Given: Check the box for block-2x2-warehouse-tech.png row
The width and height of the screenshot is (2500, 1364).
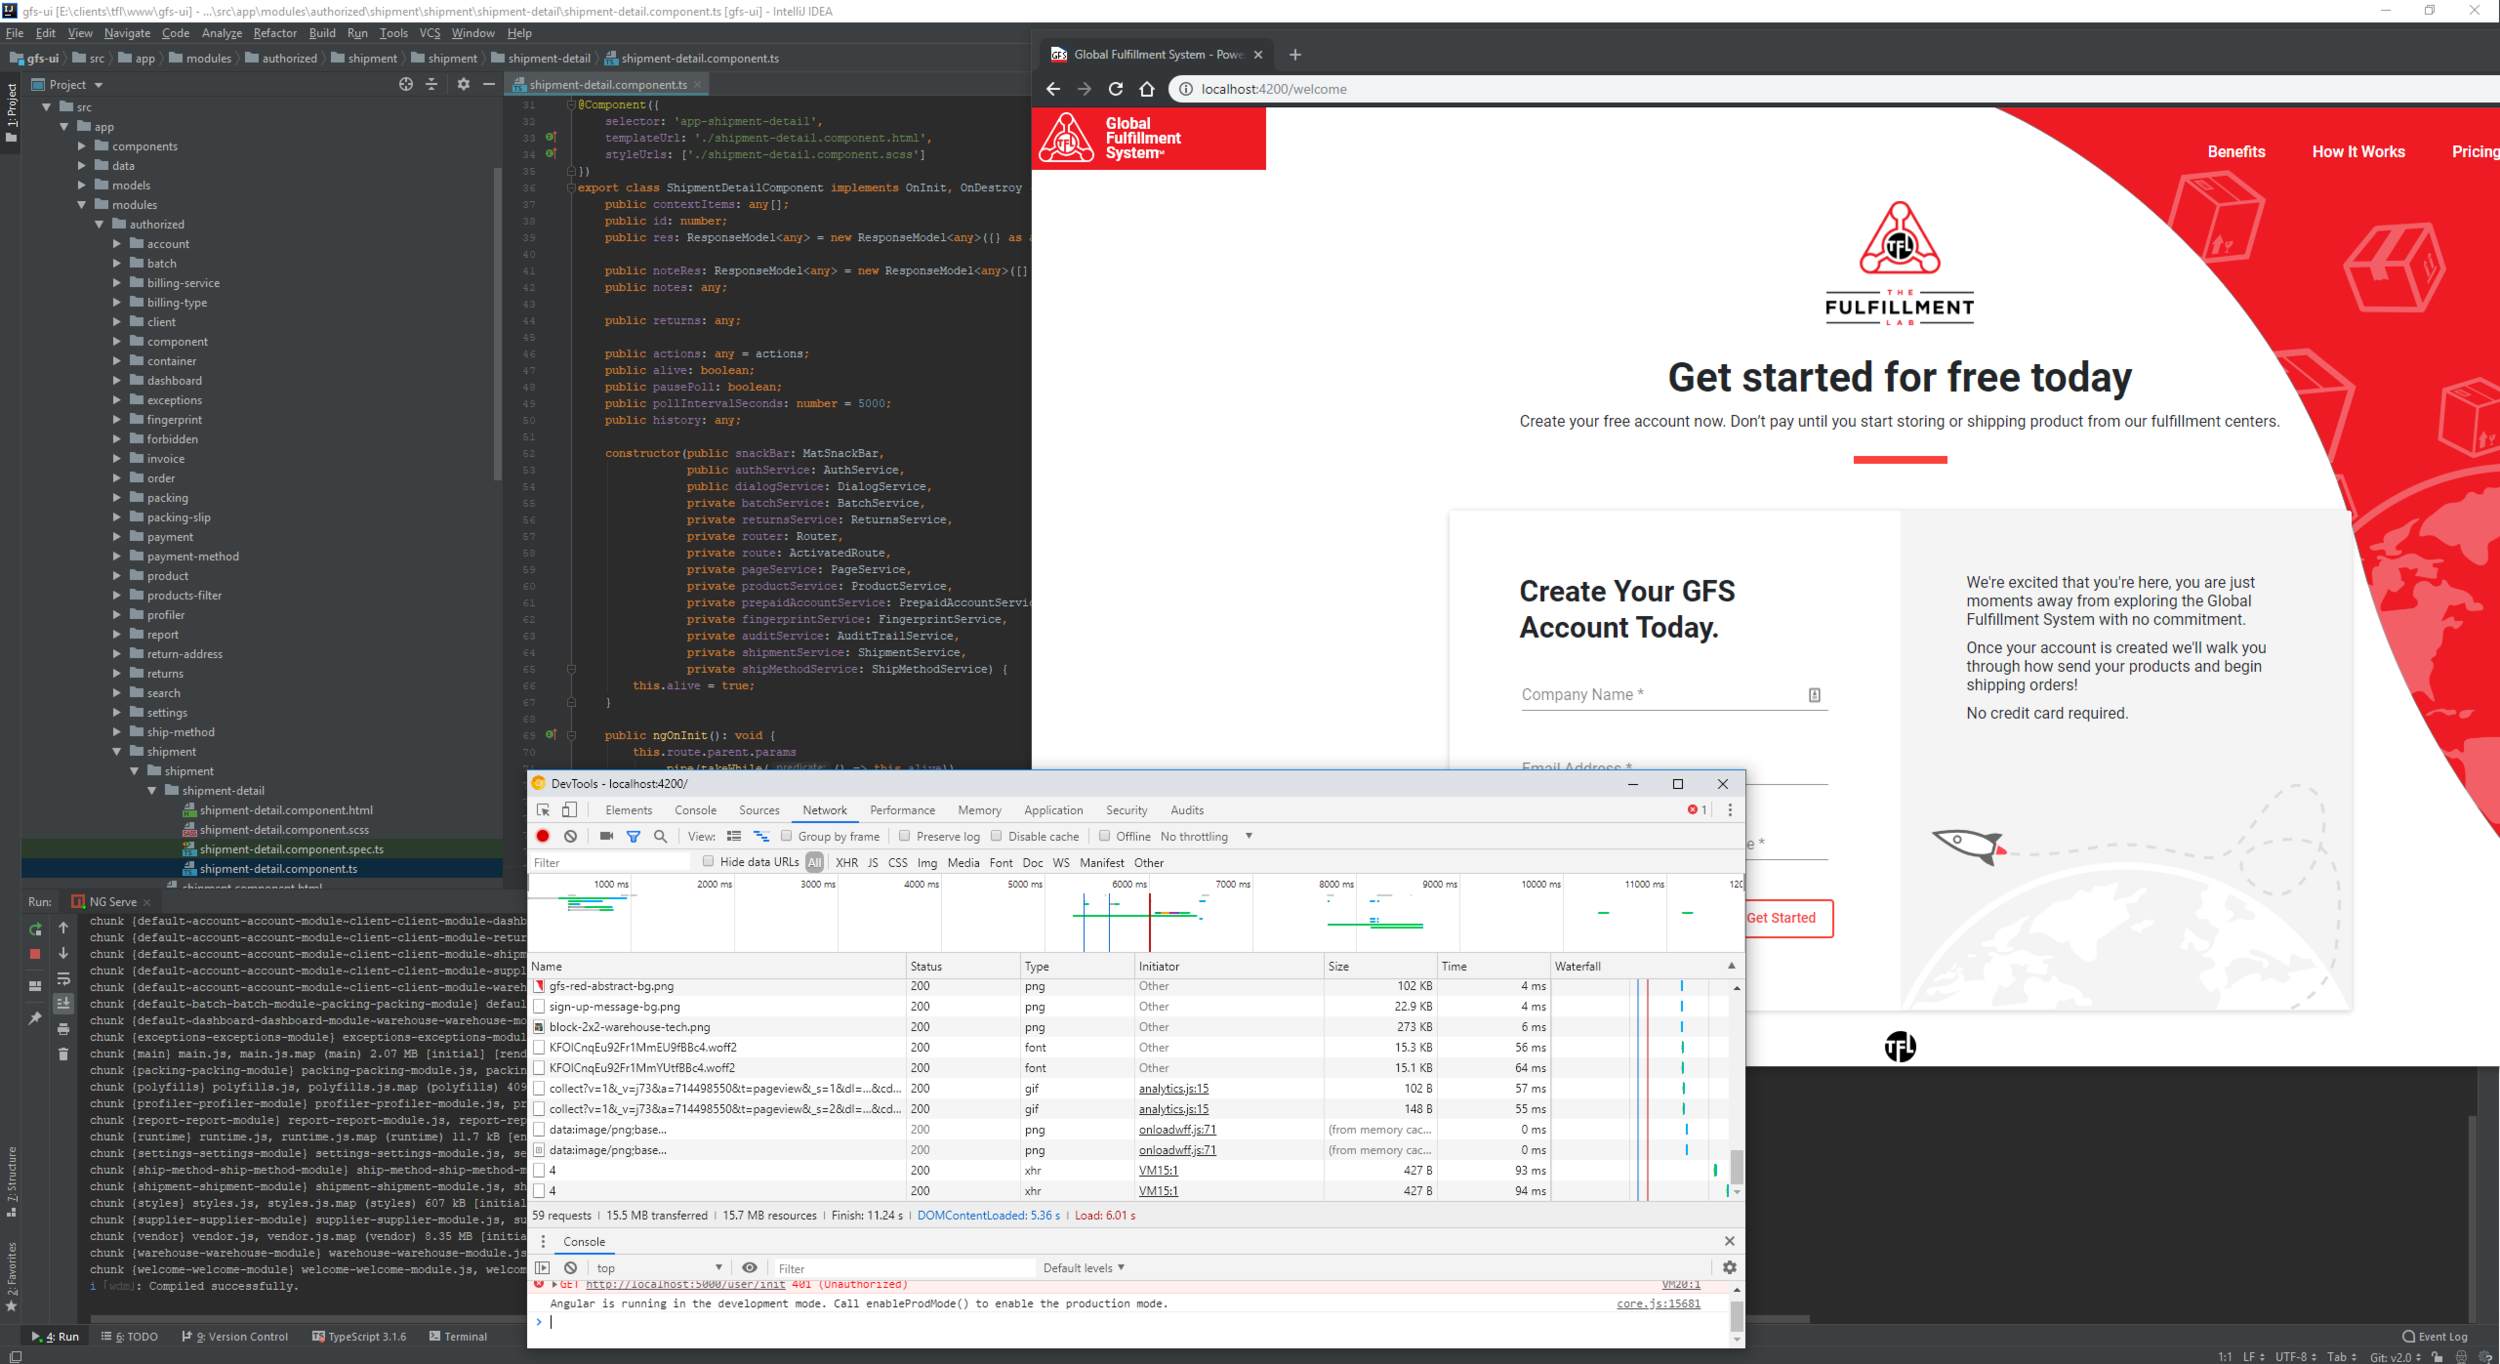Looking at the screenshot, I should click(539, 1027).
